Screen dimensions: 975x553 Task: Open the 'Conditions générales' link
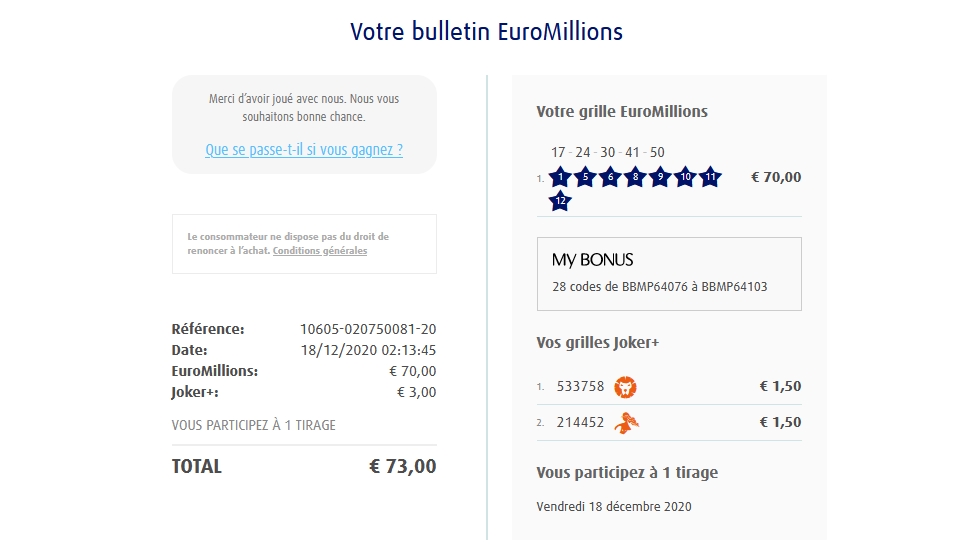(320, 251)
